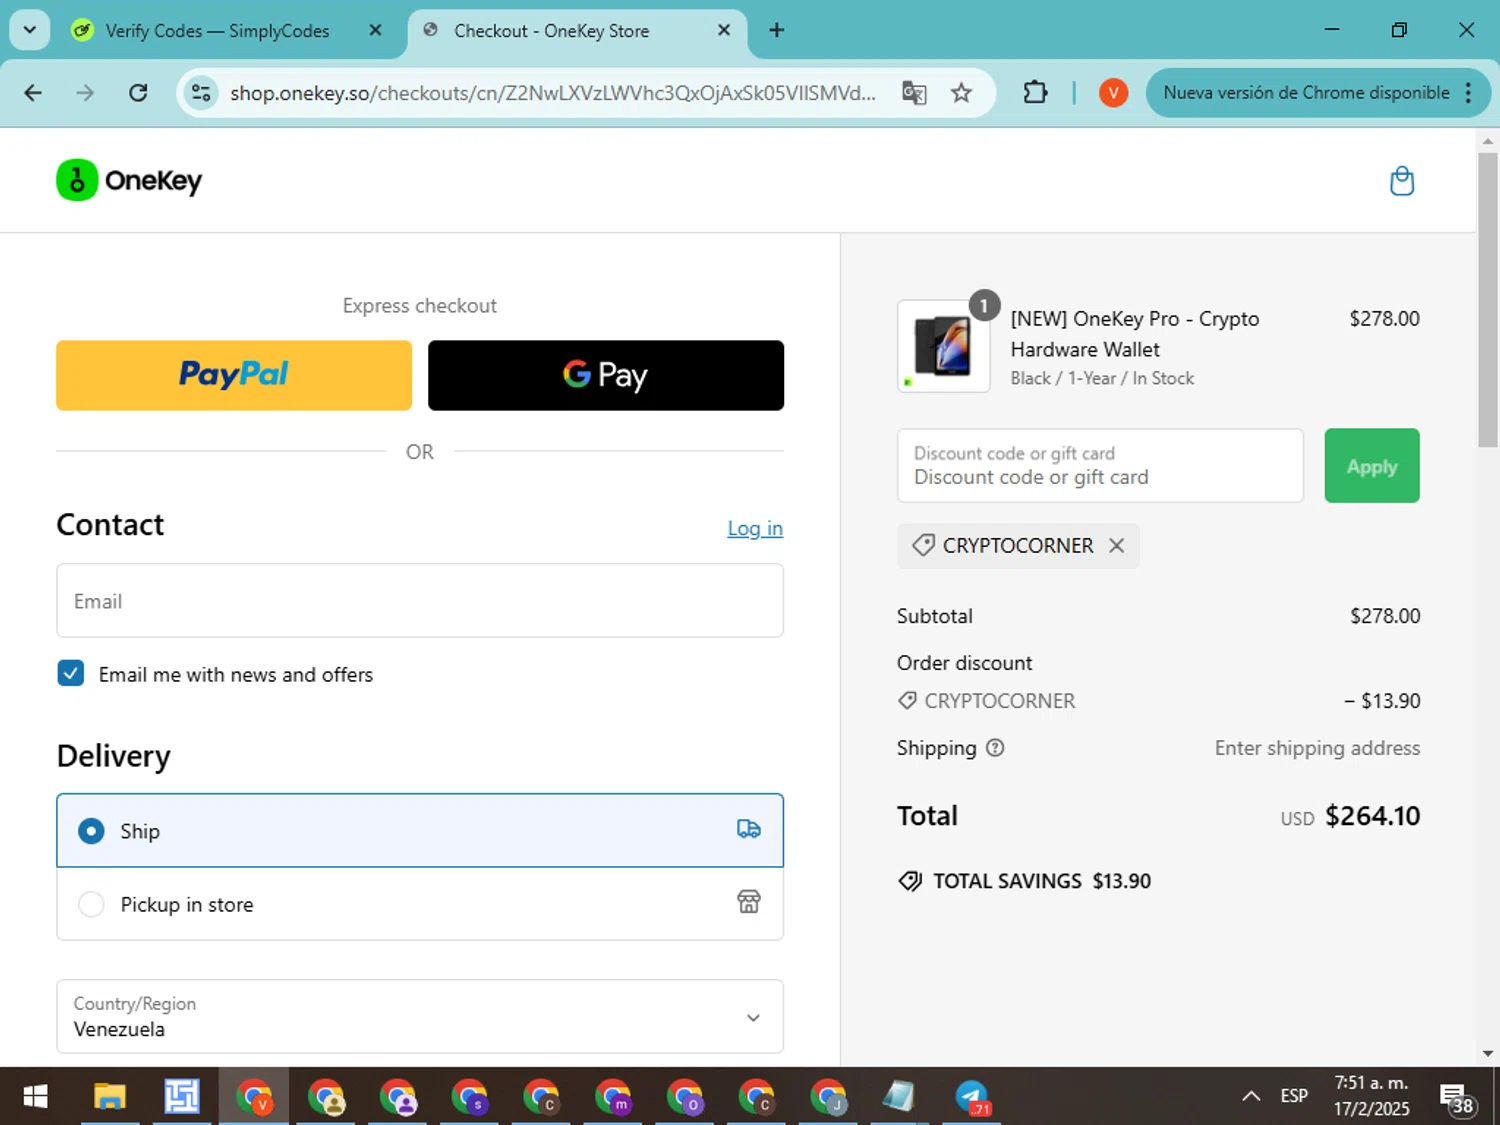
Task: Open the Chrome profile avatar V
Action: pos(1113,93)
